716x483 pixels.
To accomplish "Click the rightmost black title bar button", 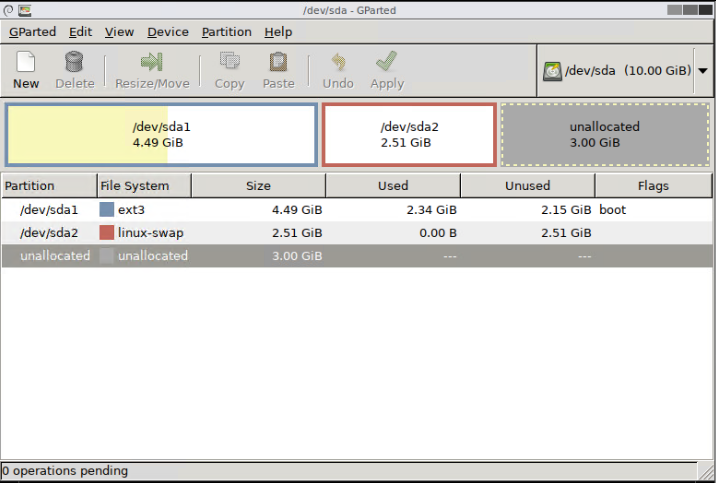I will coord(705,10).
